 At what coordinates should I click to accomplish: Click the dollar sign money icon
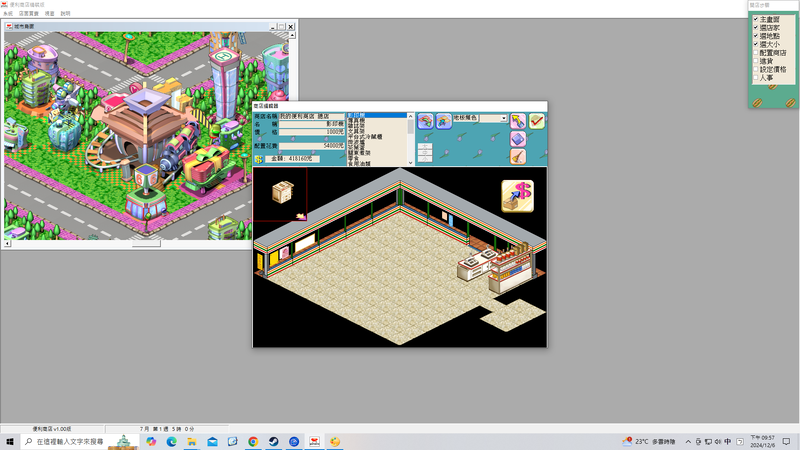[259, 159]
